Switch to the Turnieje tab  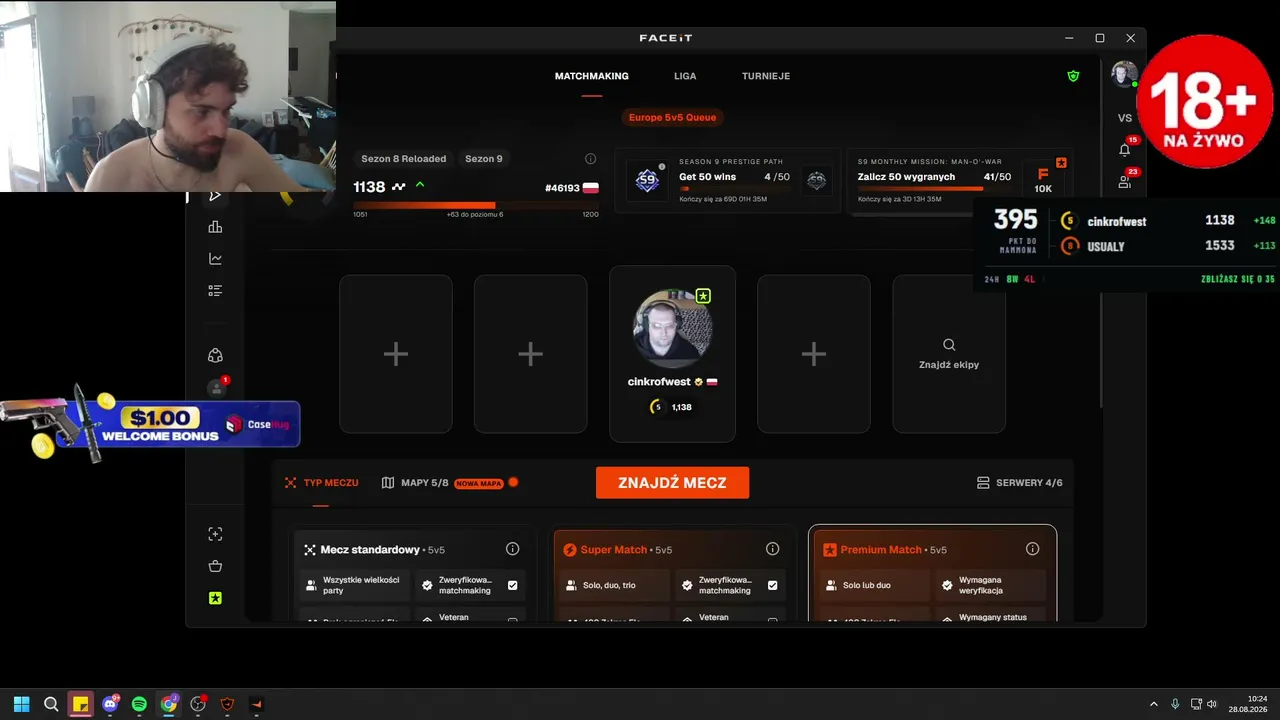766,76
